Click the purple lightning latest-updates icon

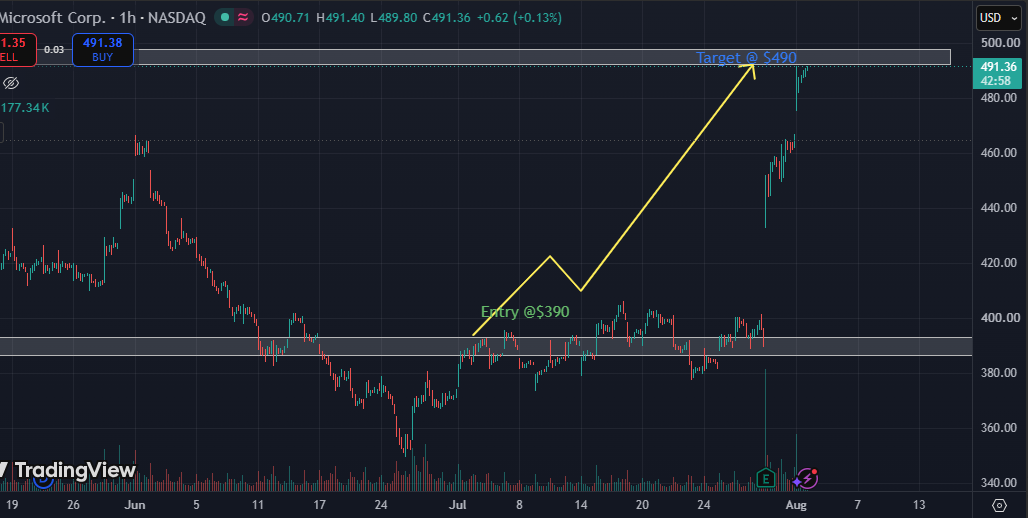click(807, 478)
